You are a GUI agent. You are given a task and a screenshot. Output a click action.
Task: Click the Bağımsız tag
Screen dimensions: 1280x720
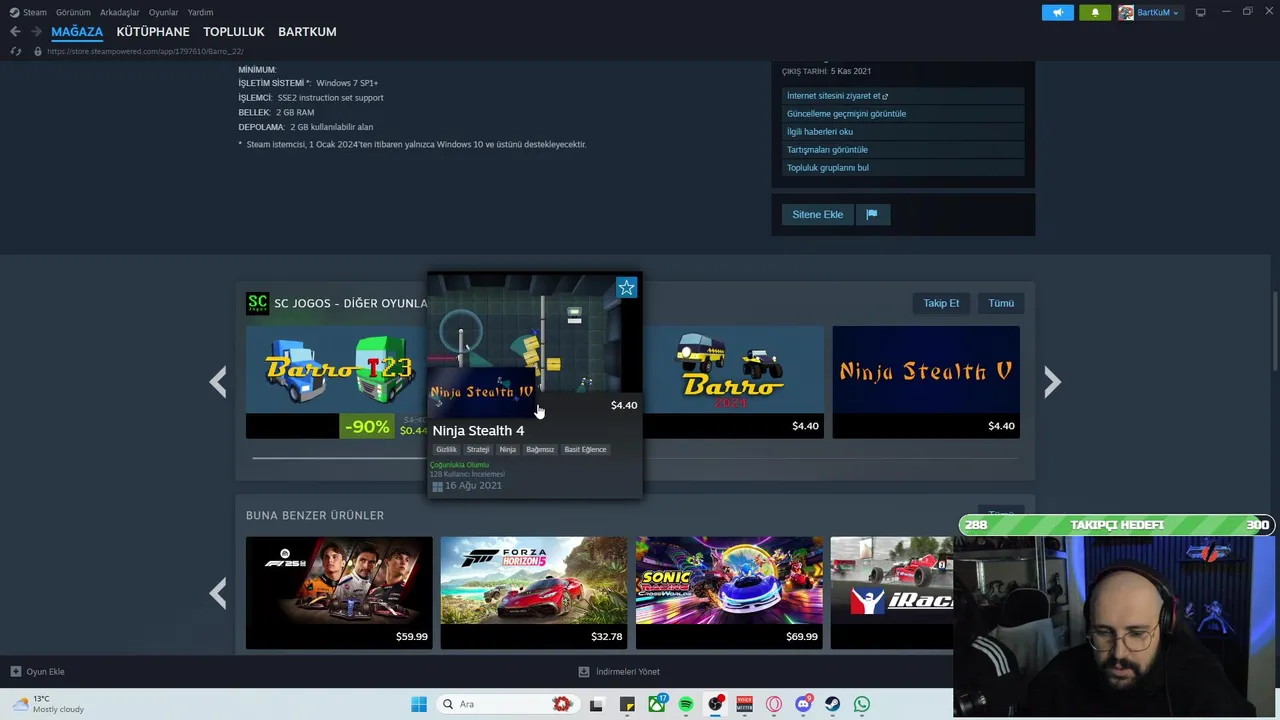point(540,449)
